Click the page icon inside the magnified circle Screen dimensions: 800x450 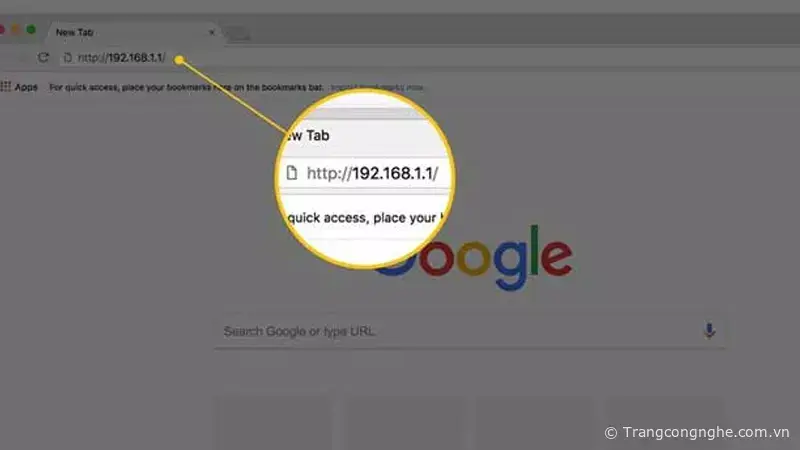[292, 172]
